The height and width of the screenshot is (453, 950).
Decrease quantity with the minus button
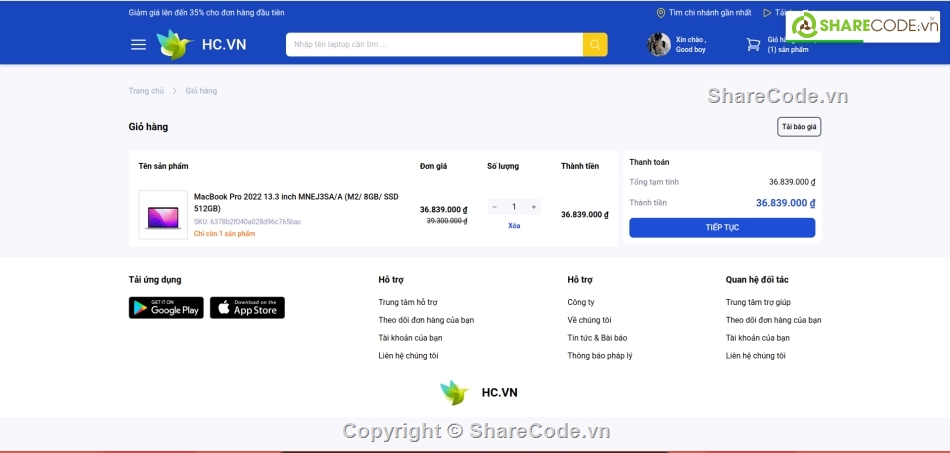coord(494,207)
